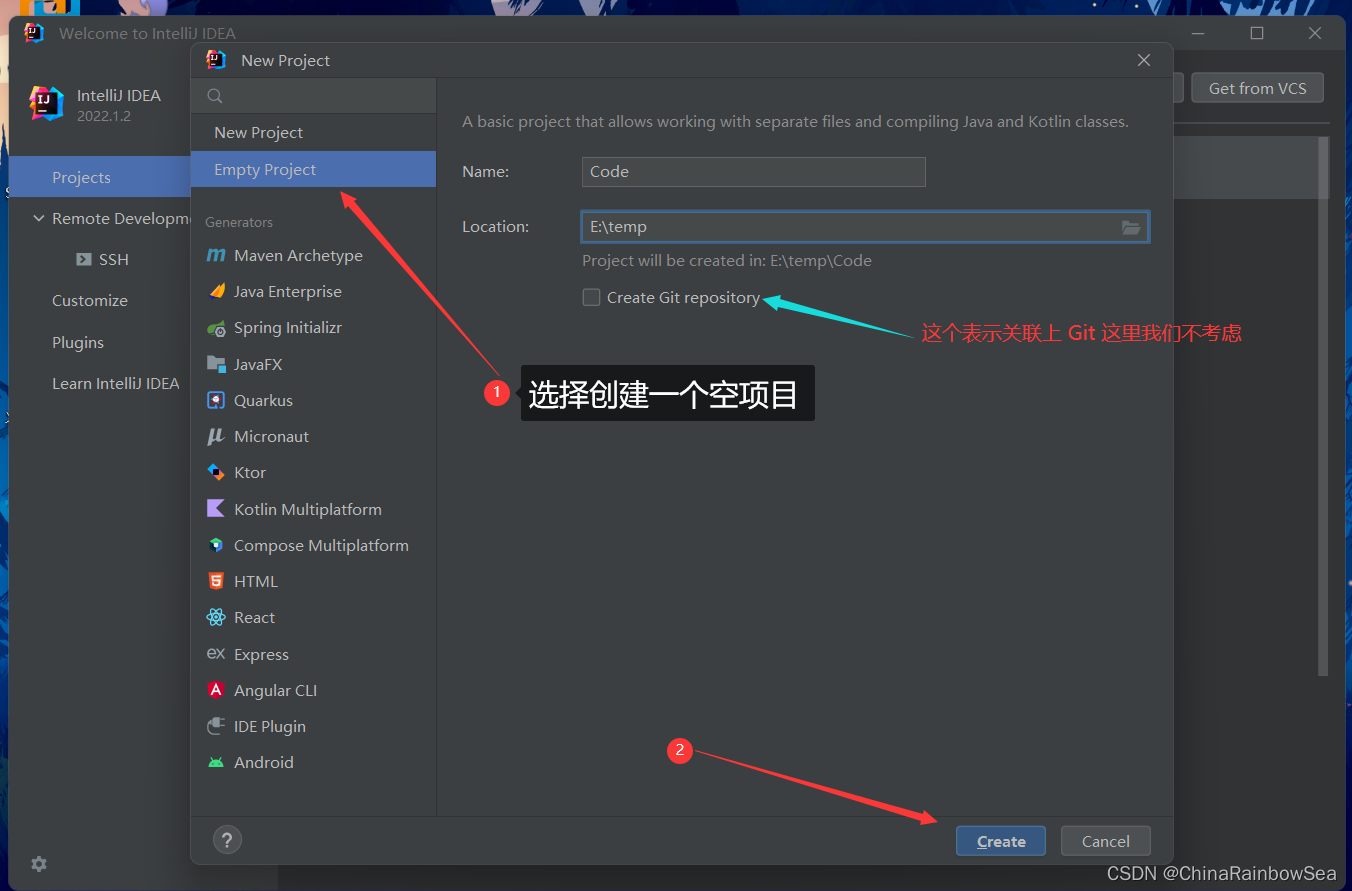Viewport: 1352px width, 891px height.
Task: Select New Project in the left list
Action: coord(313,132)
